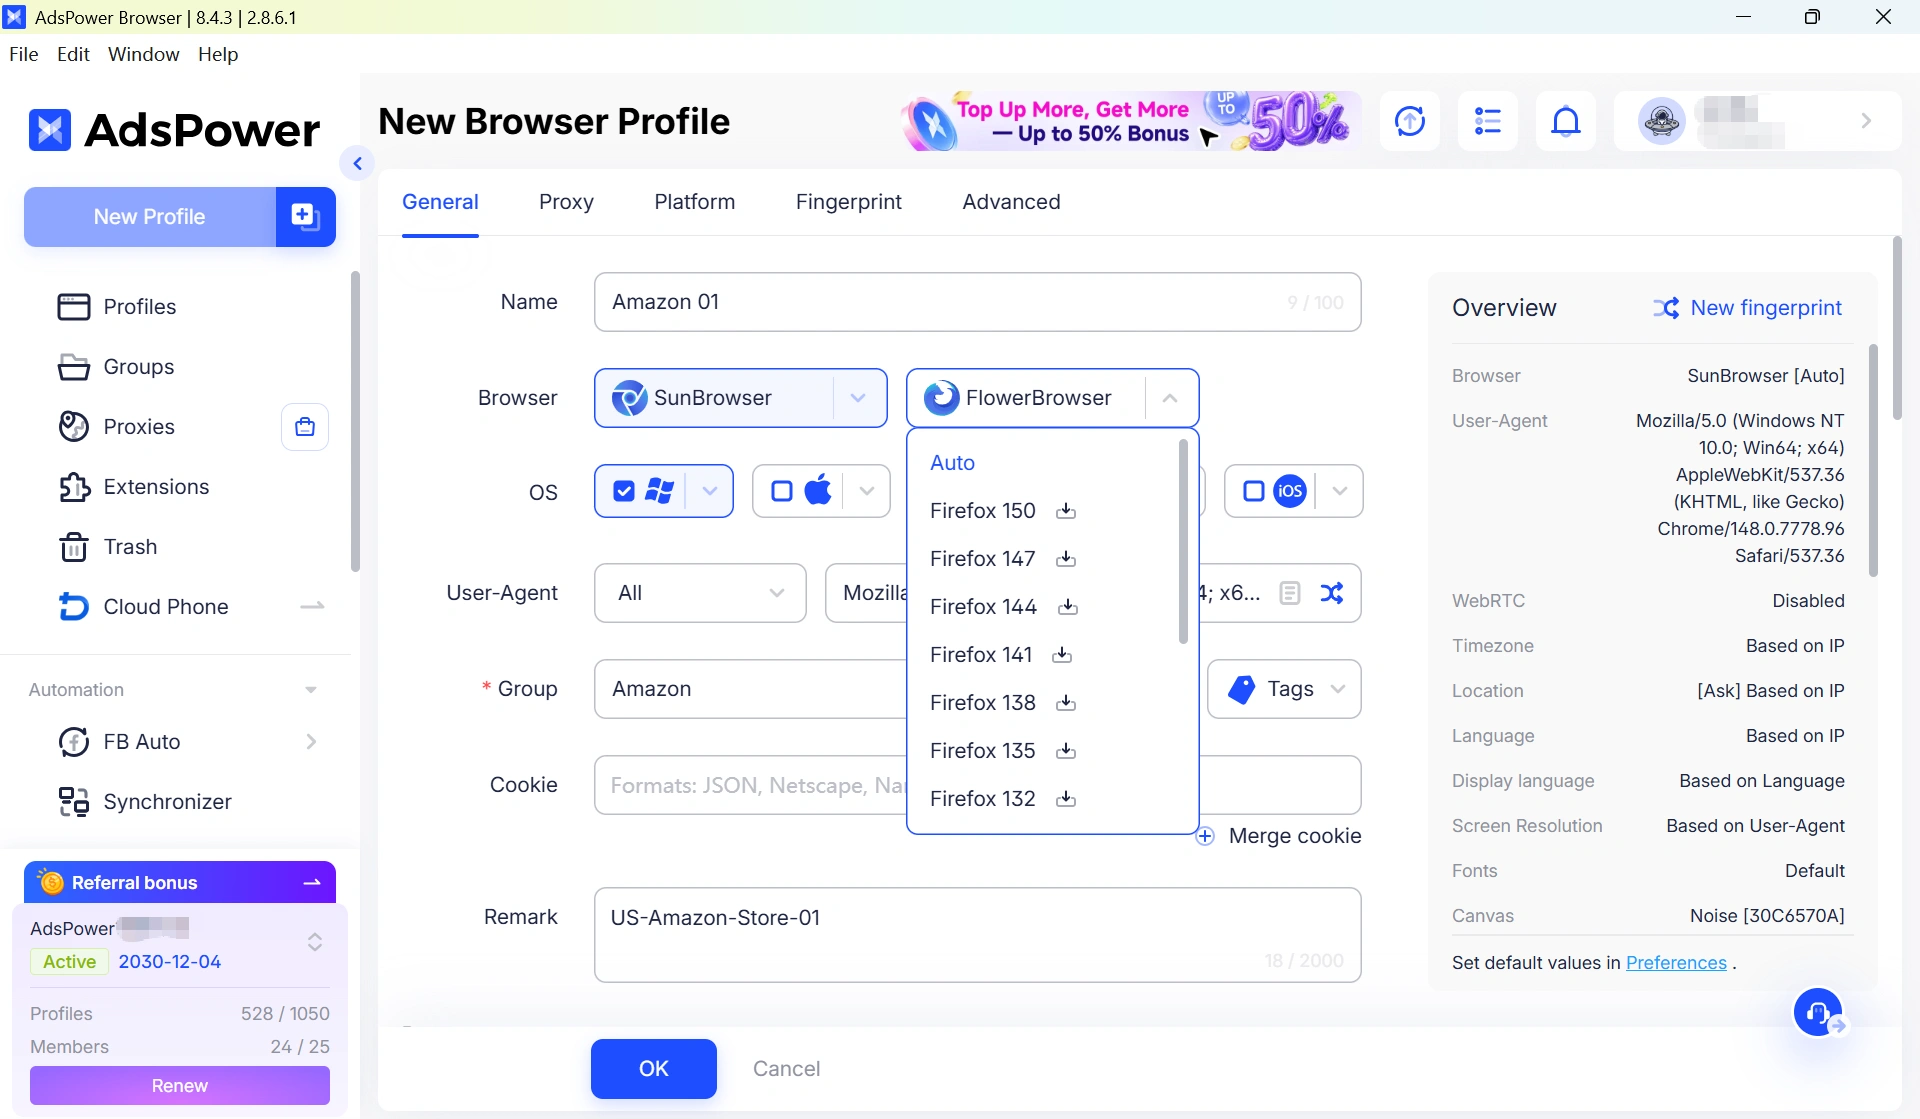
Task: Open the User-Agent list icon
Action: pyautogui.click(x=1290, y=593)
